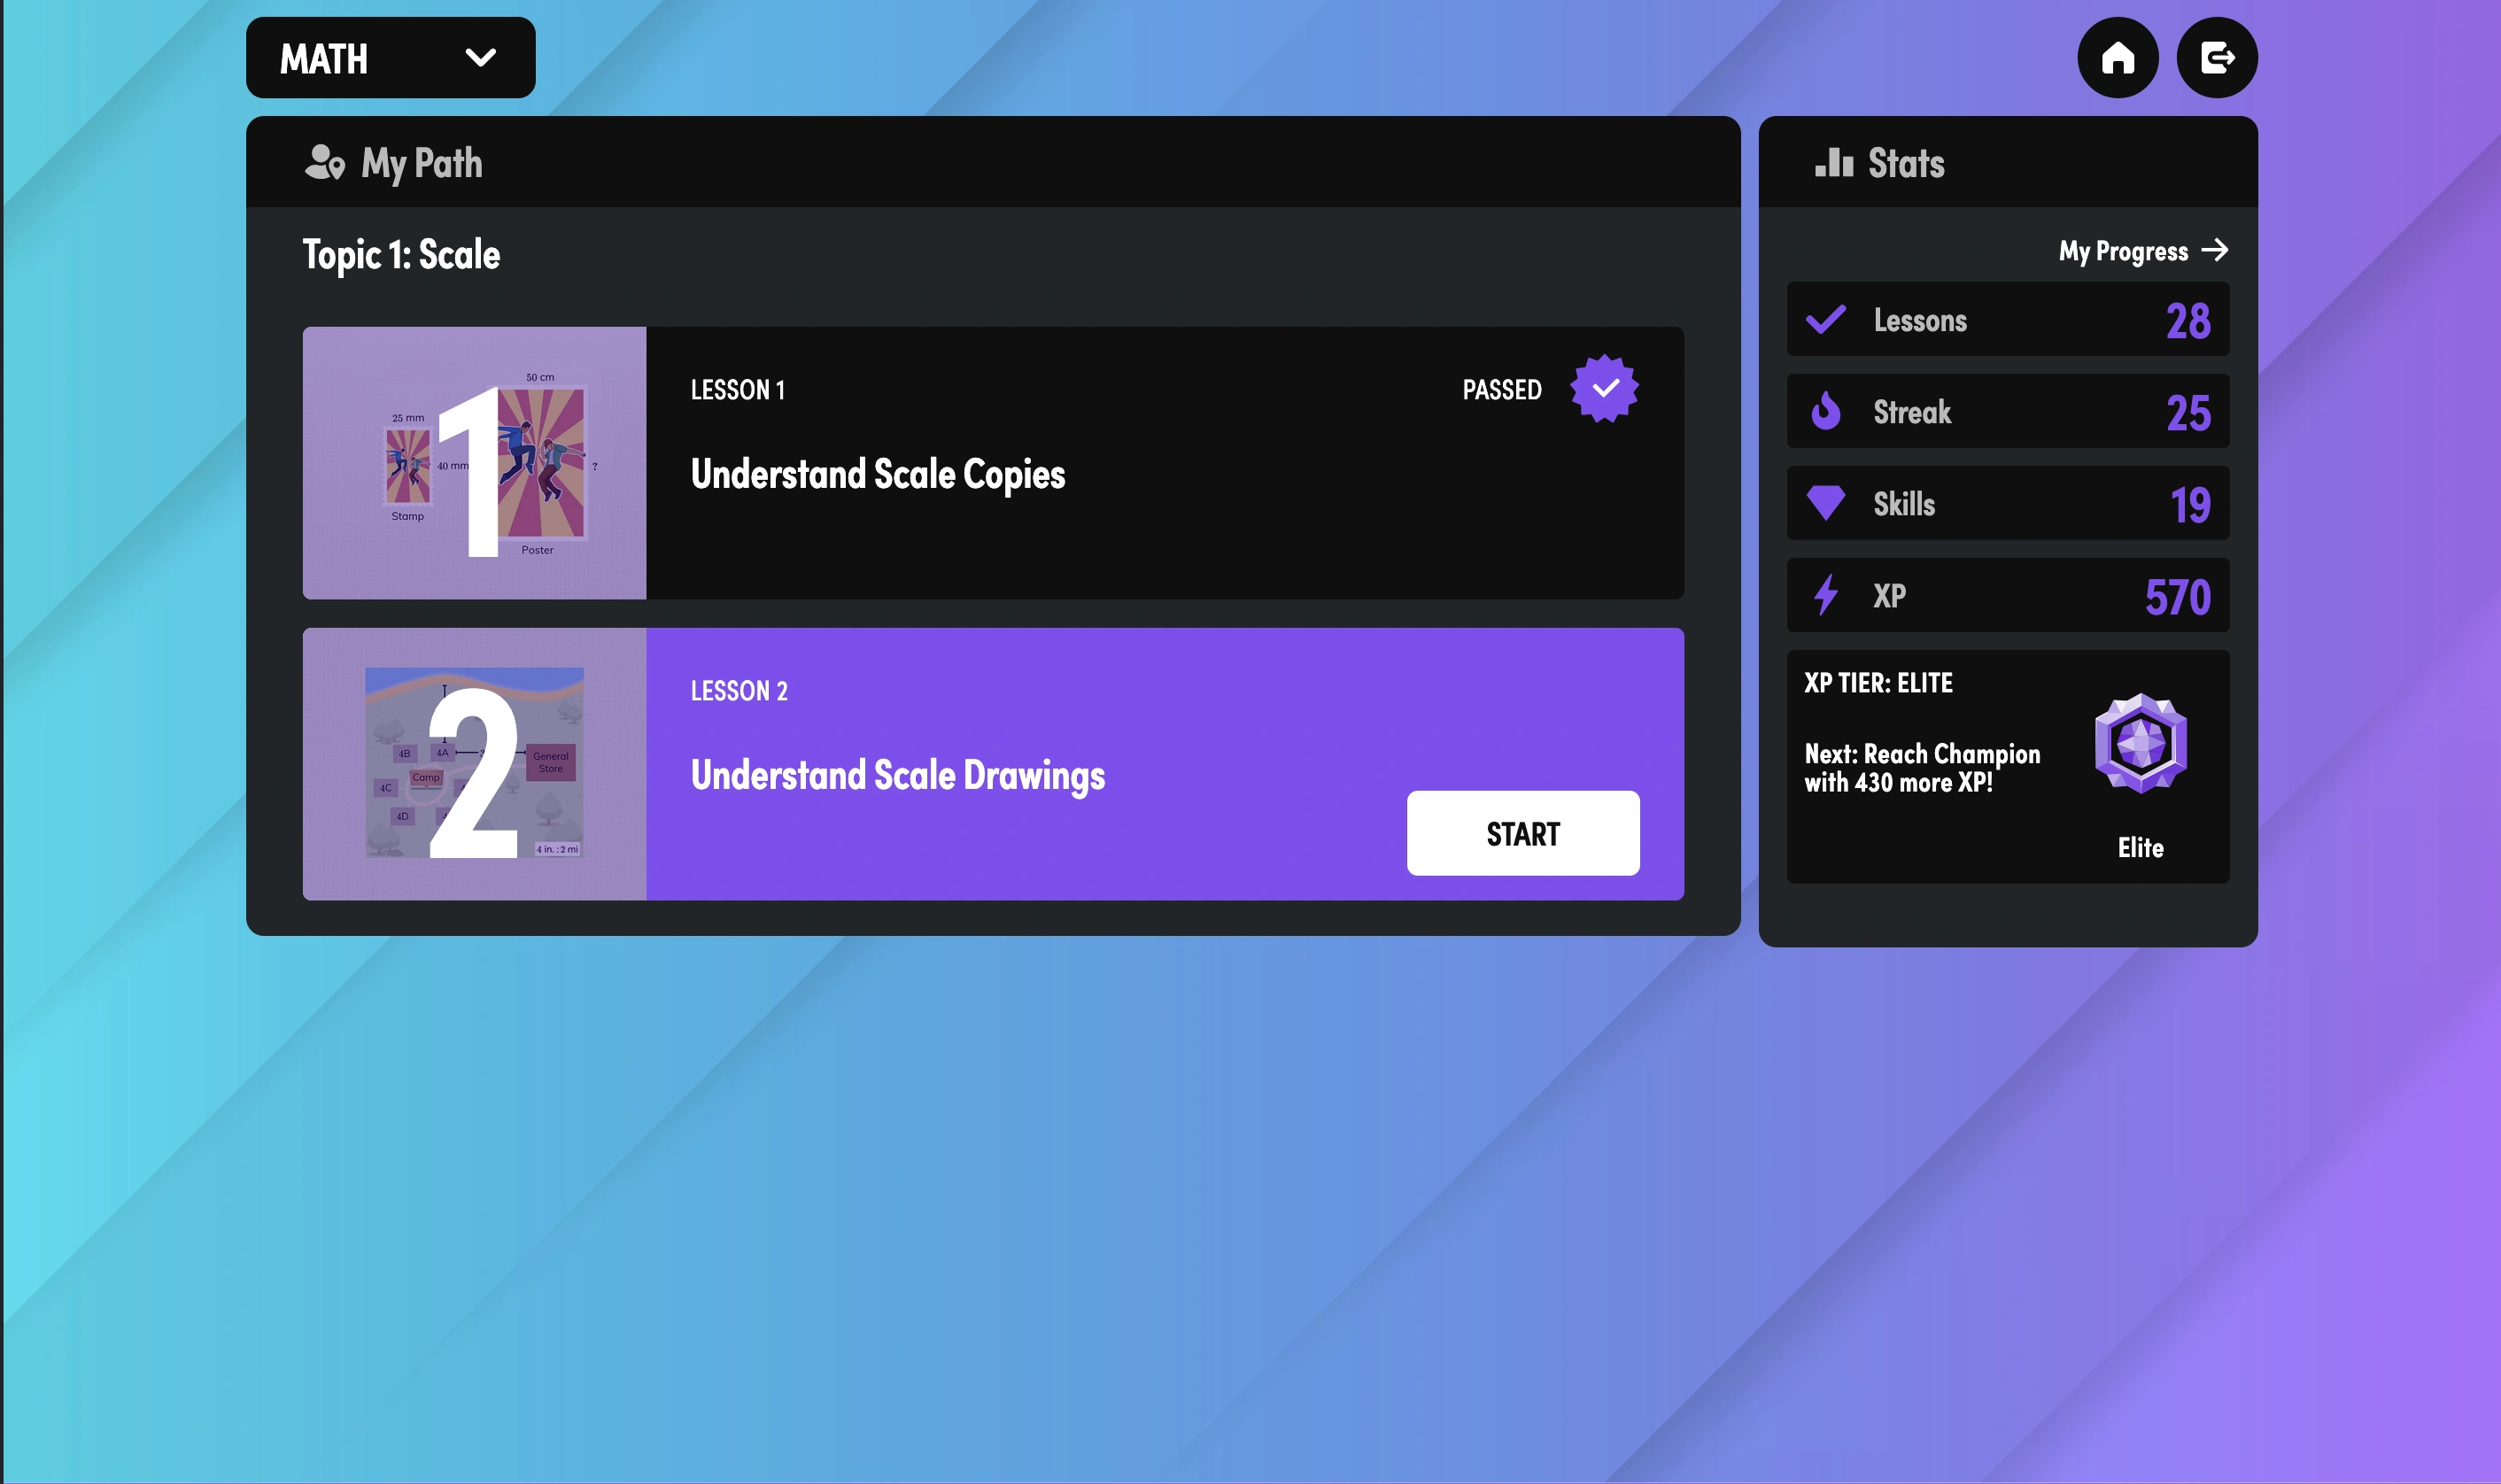
Task: Click the Streak flame icon
Action: [1825, 411]
